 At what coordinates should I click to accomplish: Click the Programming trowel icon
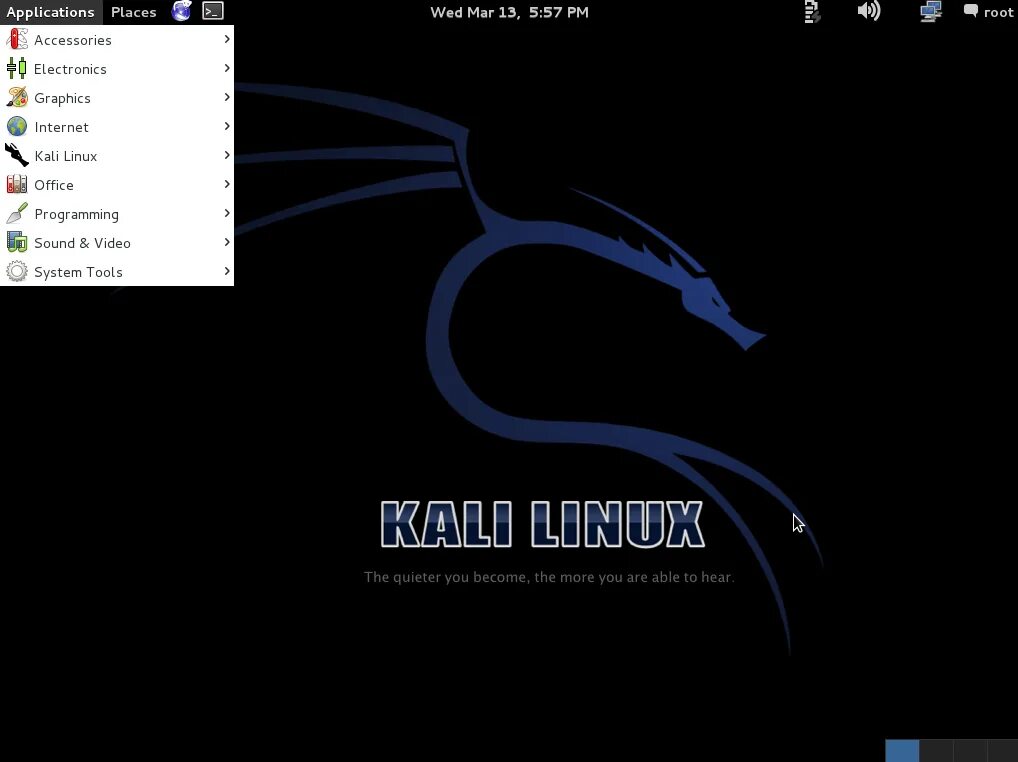click(x=17, y=214)
